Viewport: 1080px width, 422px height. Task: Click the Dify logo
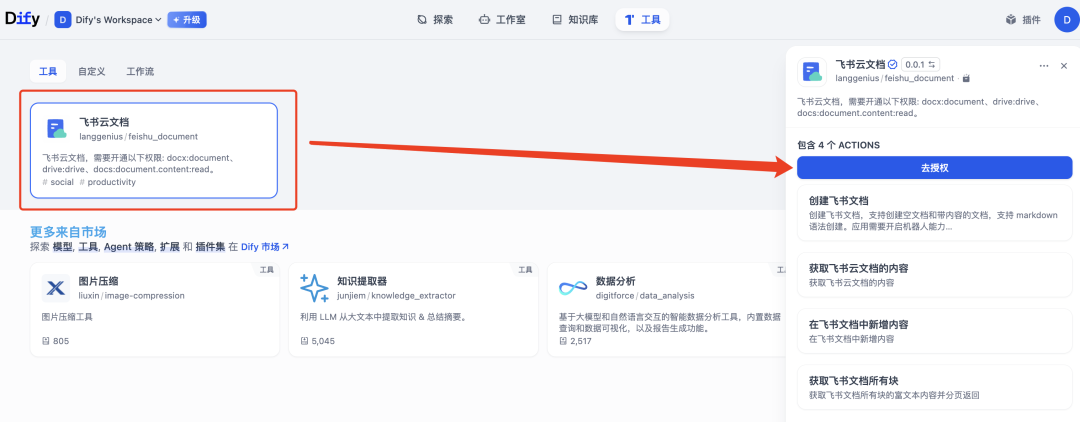click(x=22, y=19)
